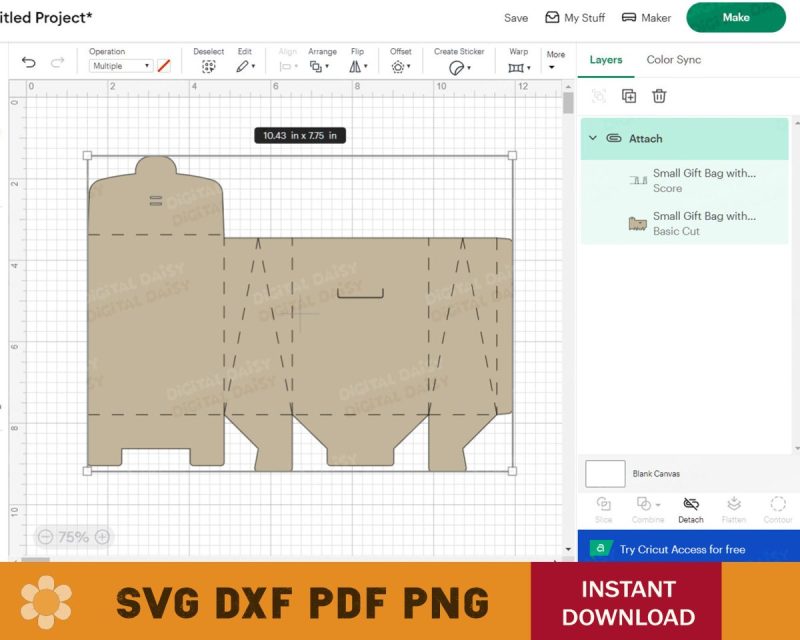Click the Create Sticker icon
This screenshot has width=800, height=640.
point(457,67)
